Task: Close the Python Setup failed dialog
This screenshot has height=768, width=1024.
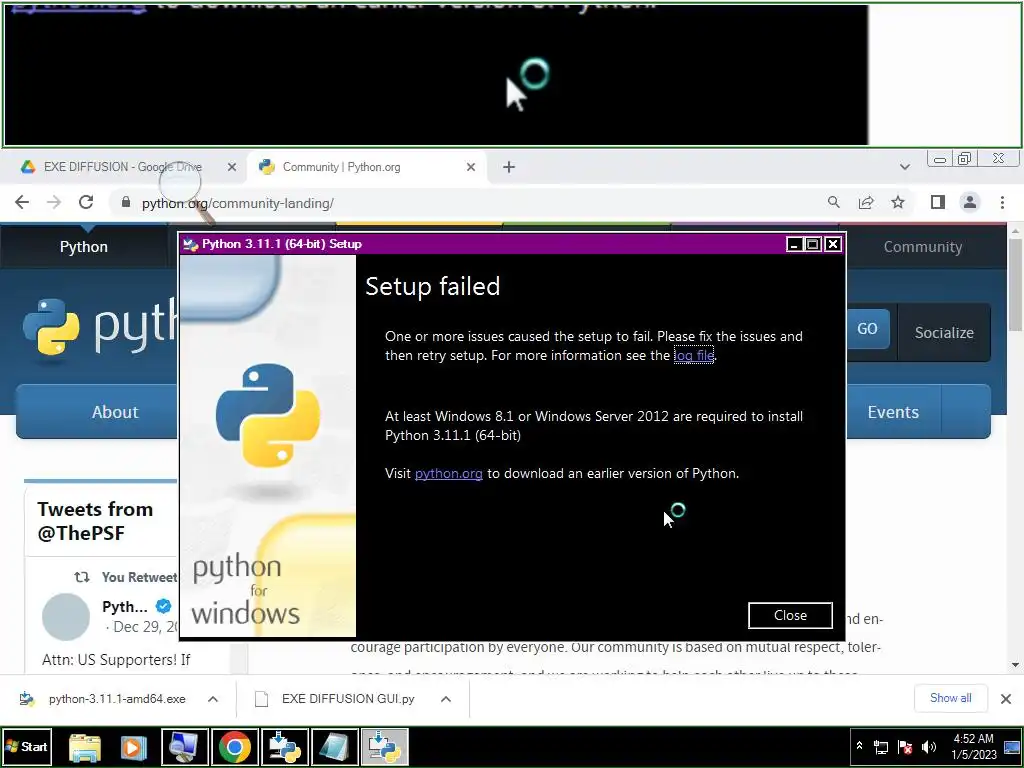Action: [790, 615]
